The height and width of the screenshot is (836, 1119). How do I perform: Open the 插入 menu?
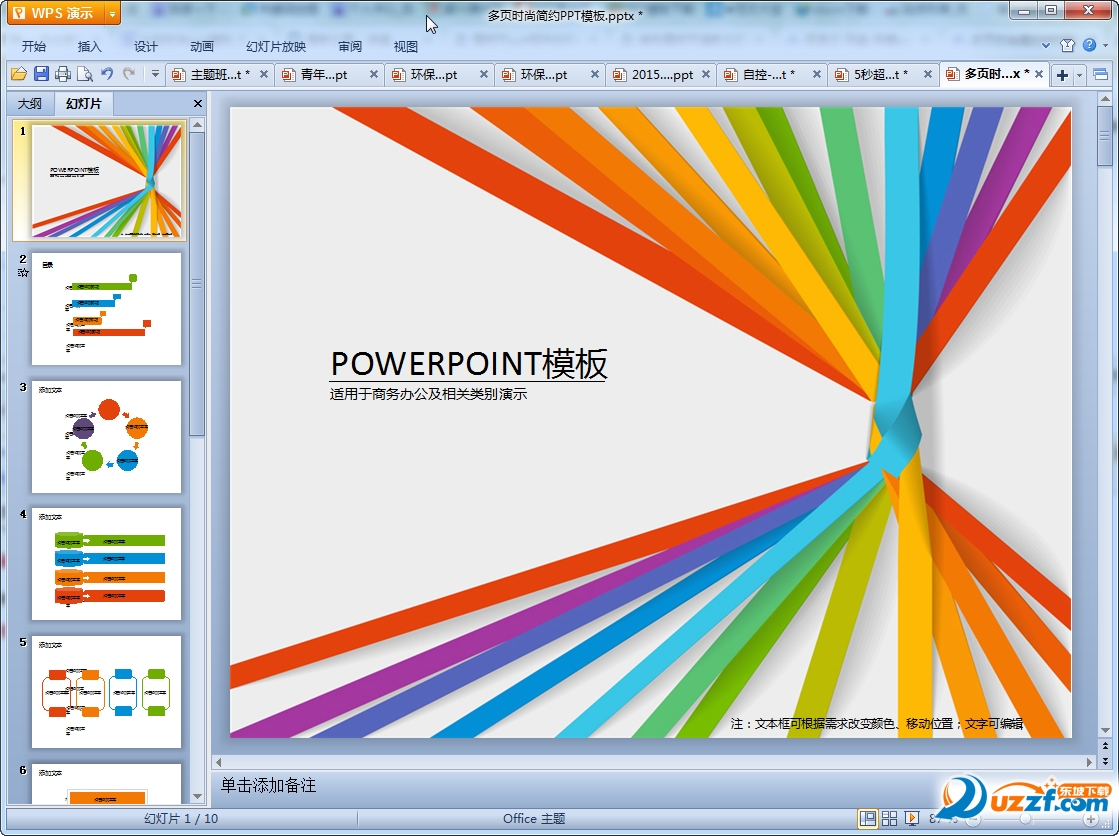point(90,46)
